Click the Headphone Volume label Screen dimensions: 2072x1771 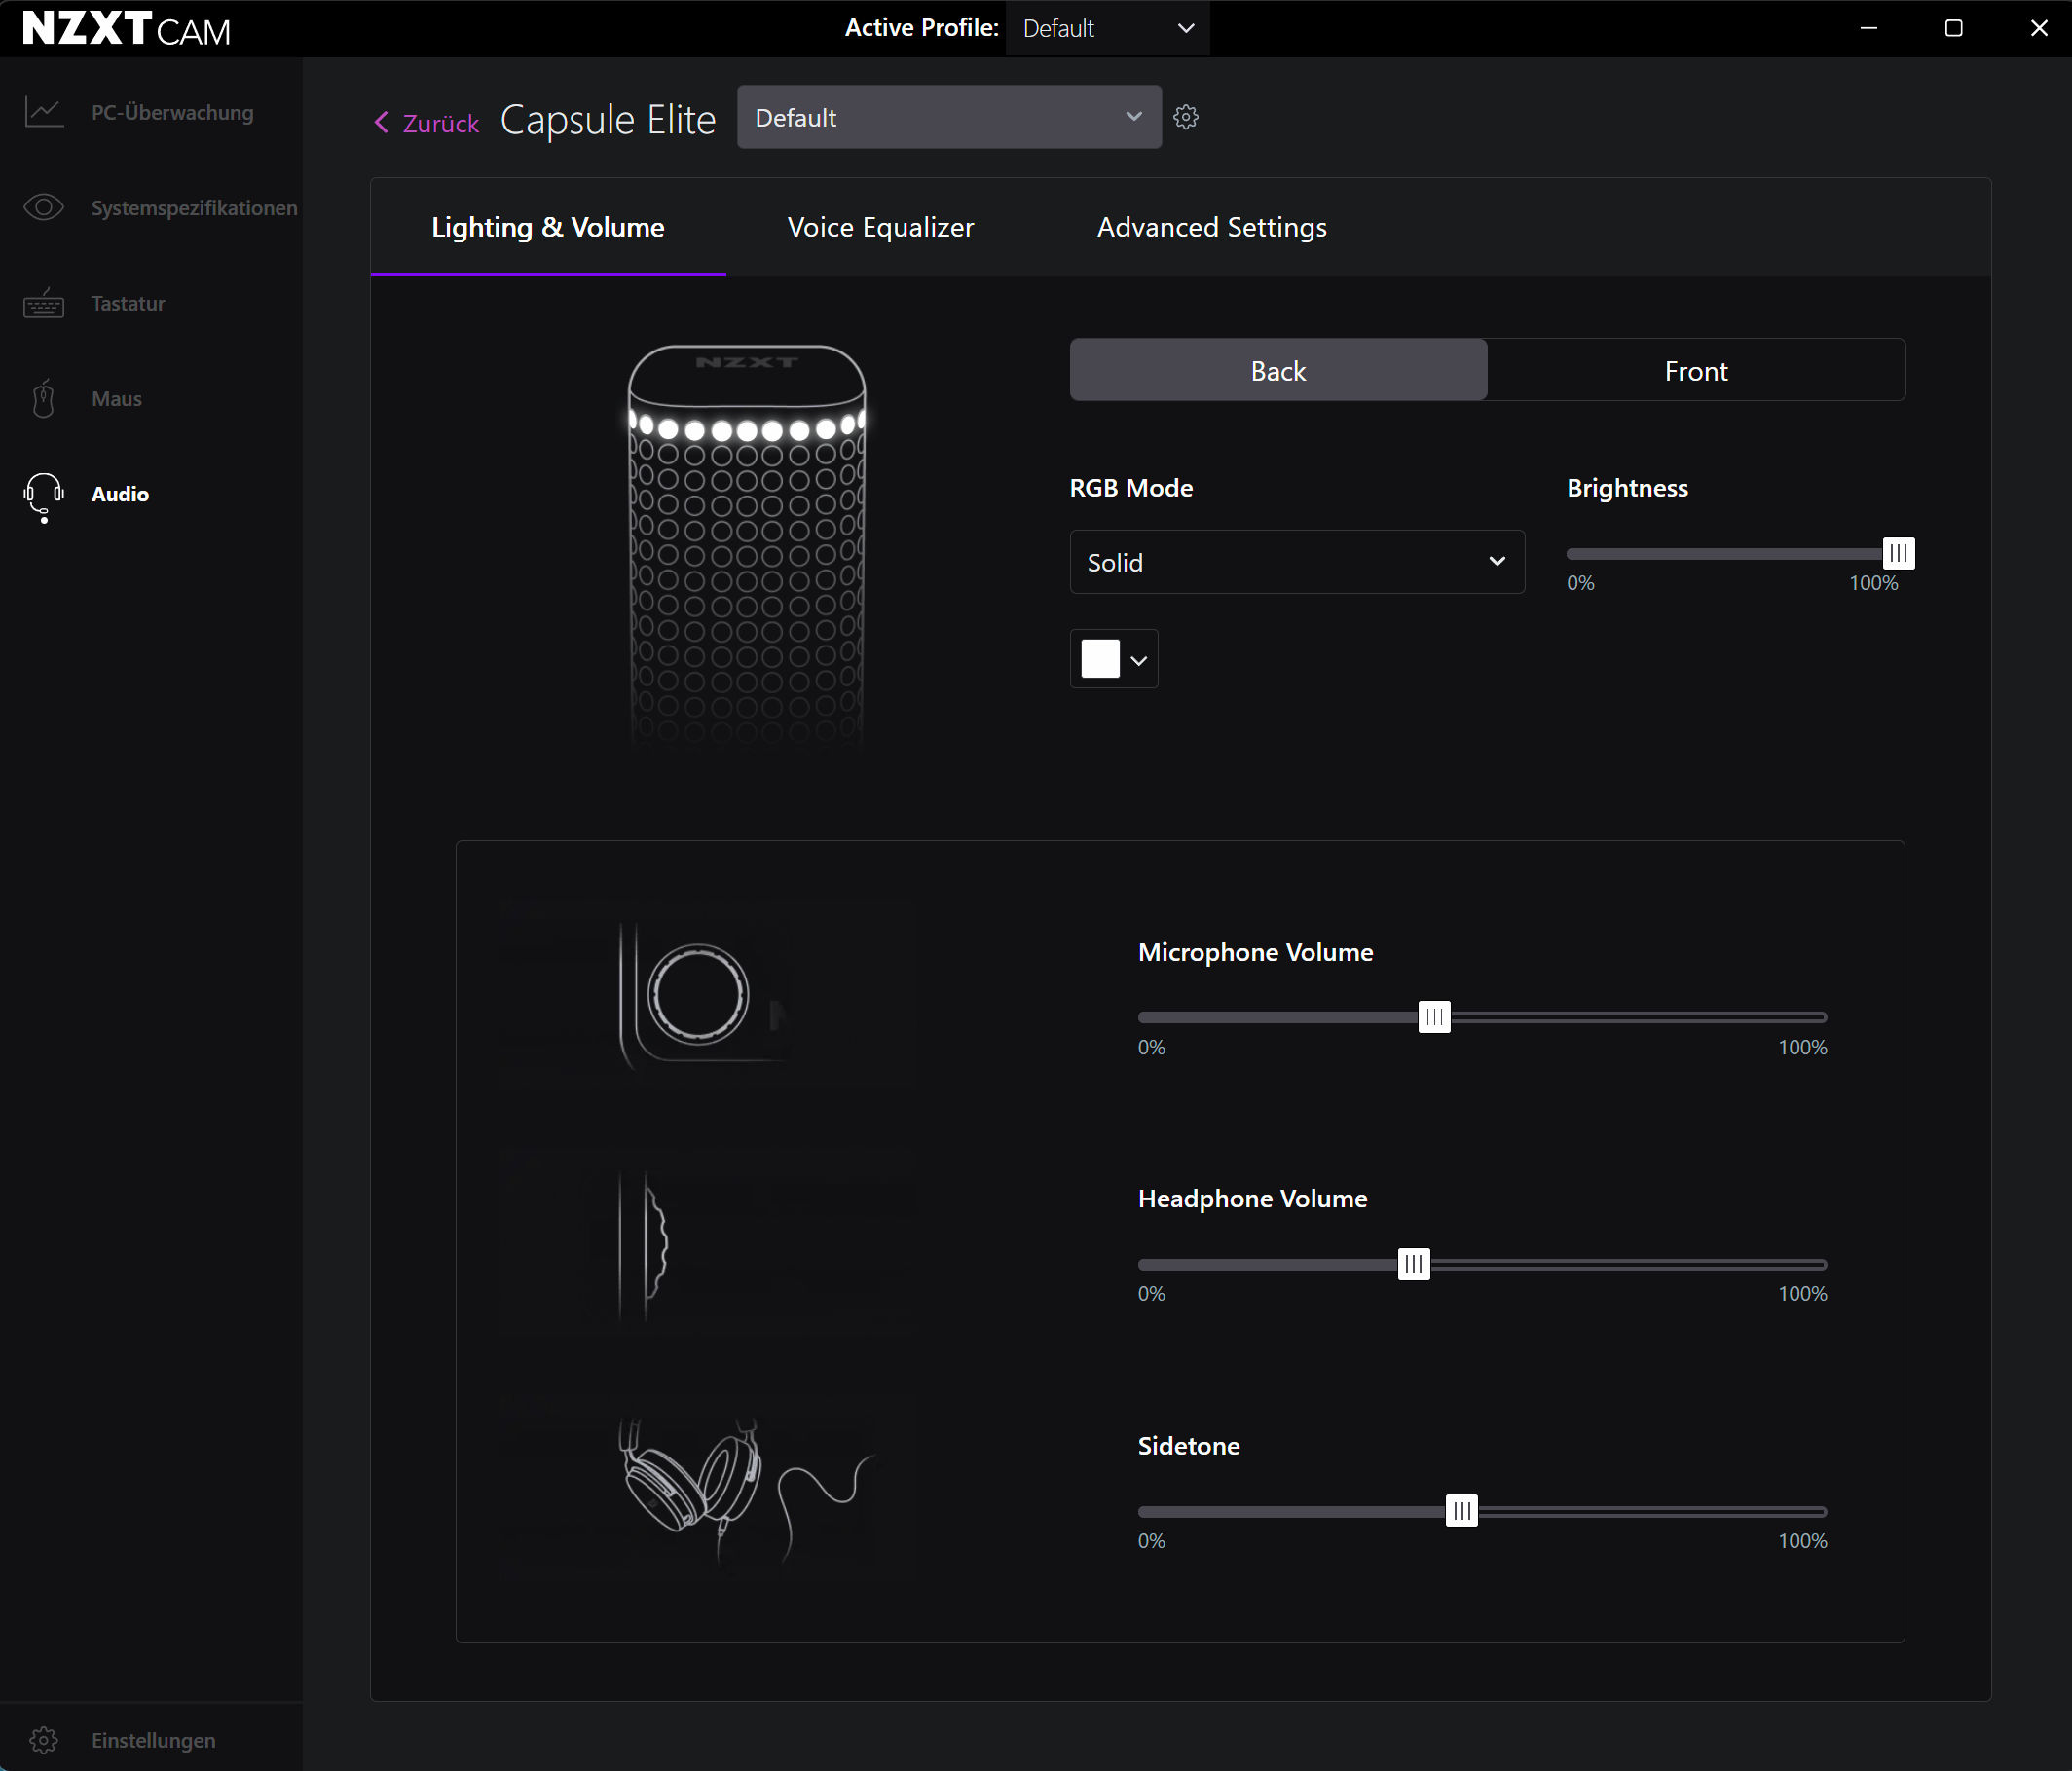pos(1252,1198)
